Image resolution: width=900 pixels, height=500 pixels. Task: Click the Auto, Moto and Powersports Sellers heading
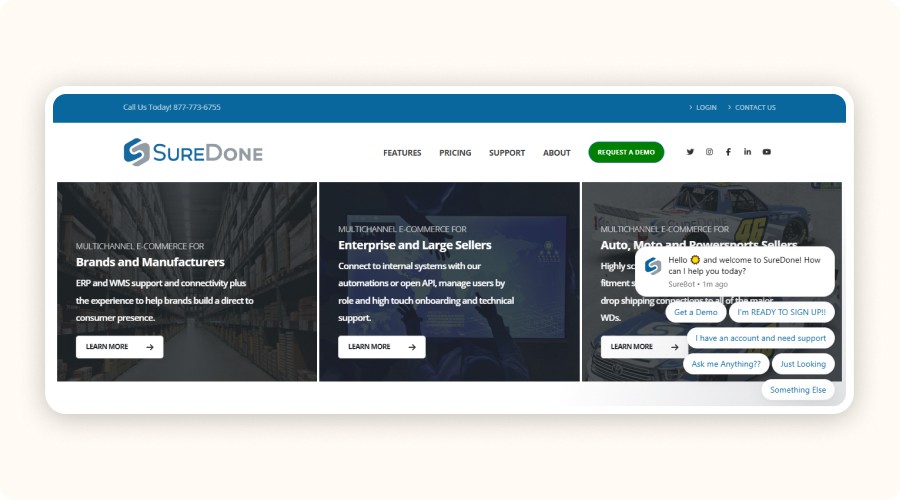click(x=699, y=245)
